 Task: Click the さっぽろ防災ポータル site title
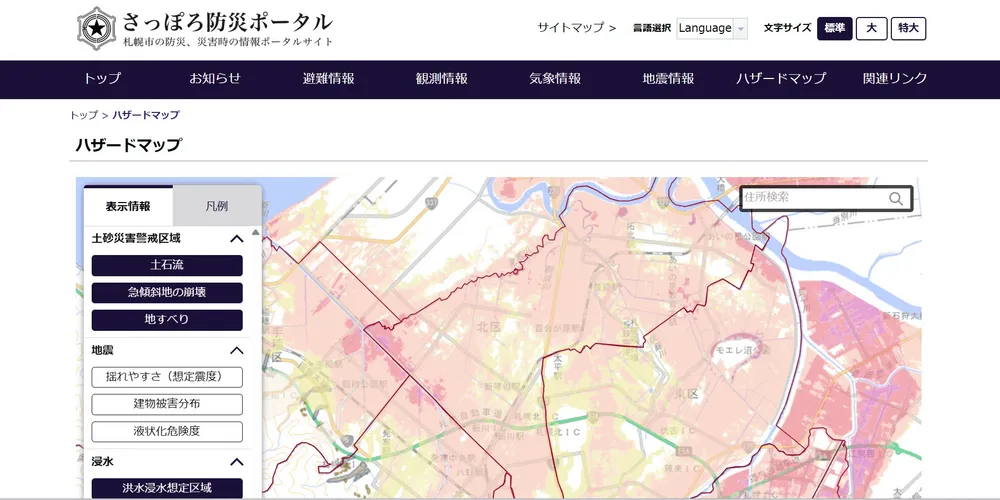(x=227, y=22)
